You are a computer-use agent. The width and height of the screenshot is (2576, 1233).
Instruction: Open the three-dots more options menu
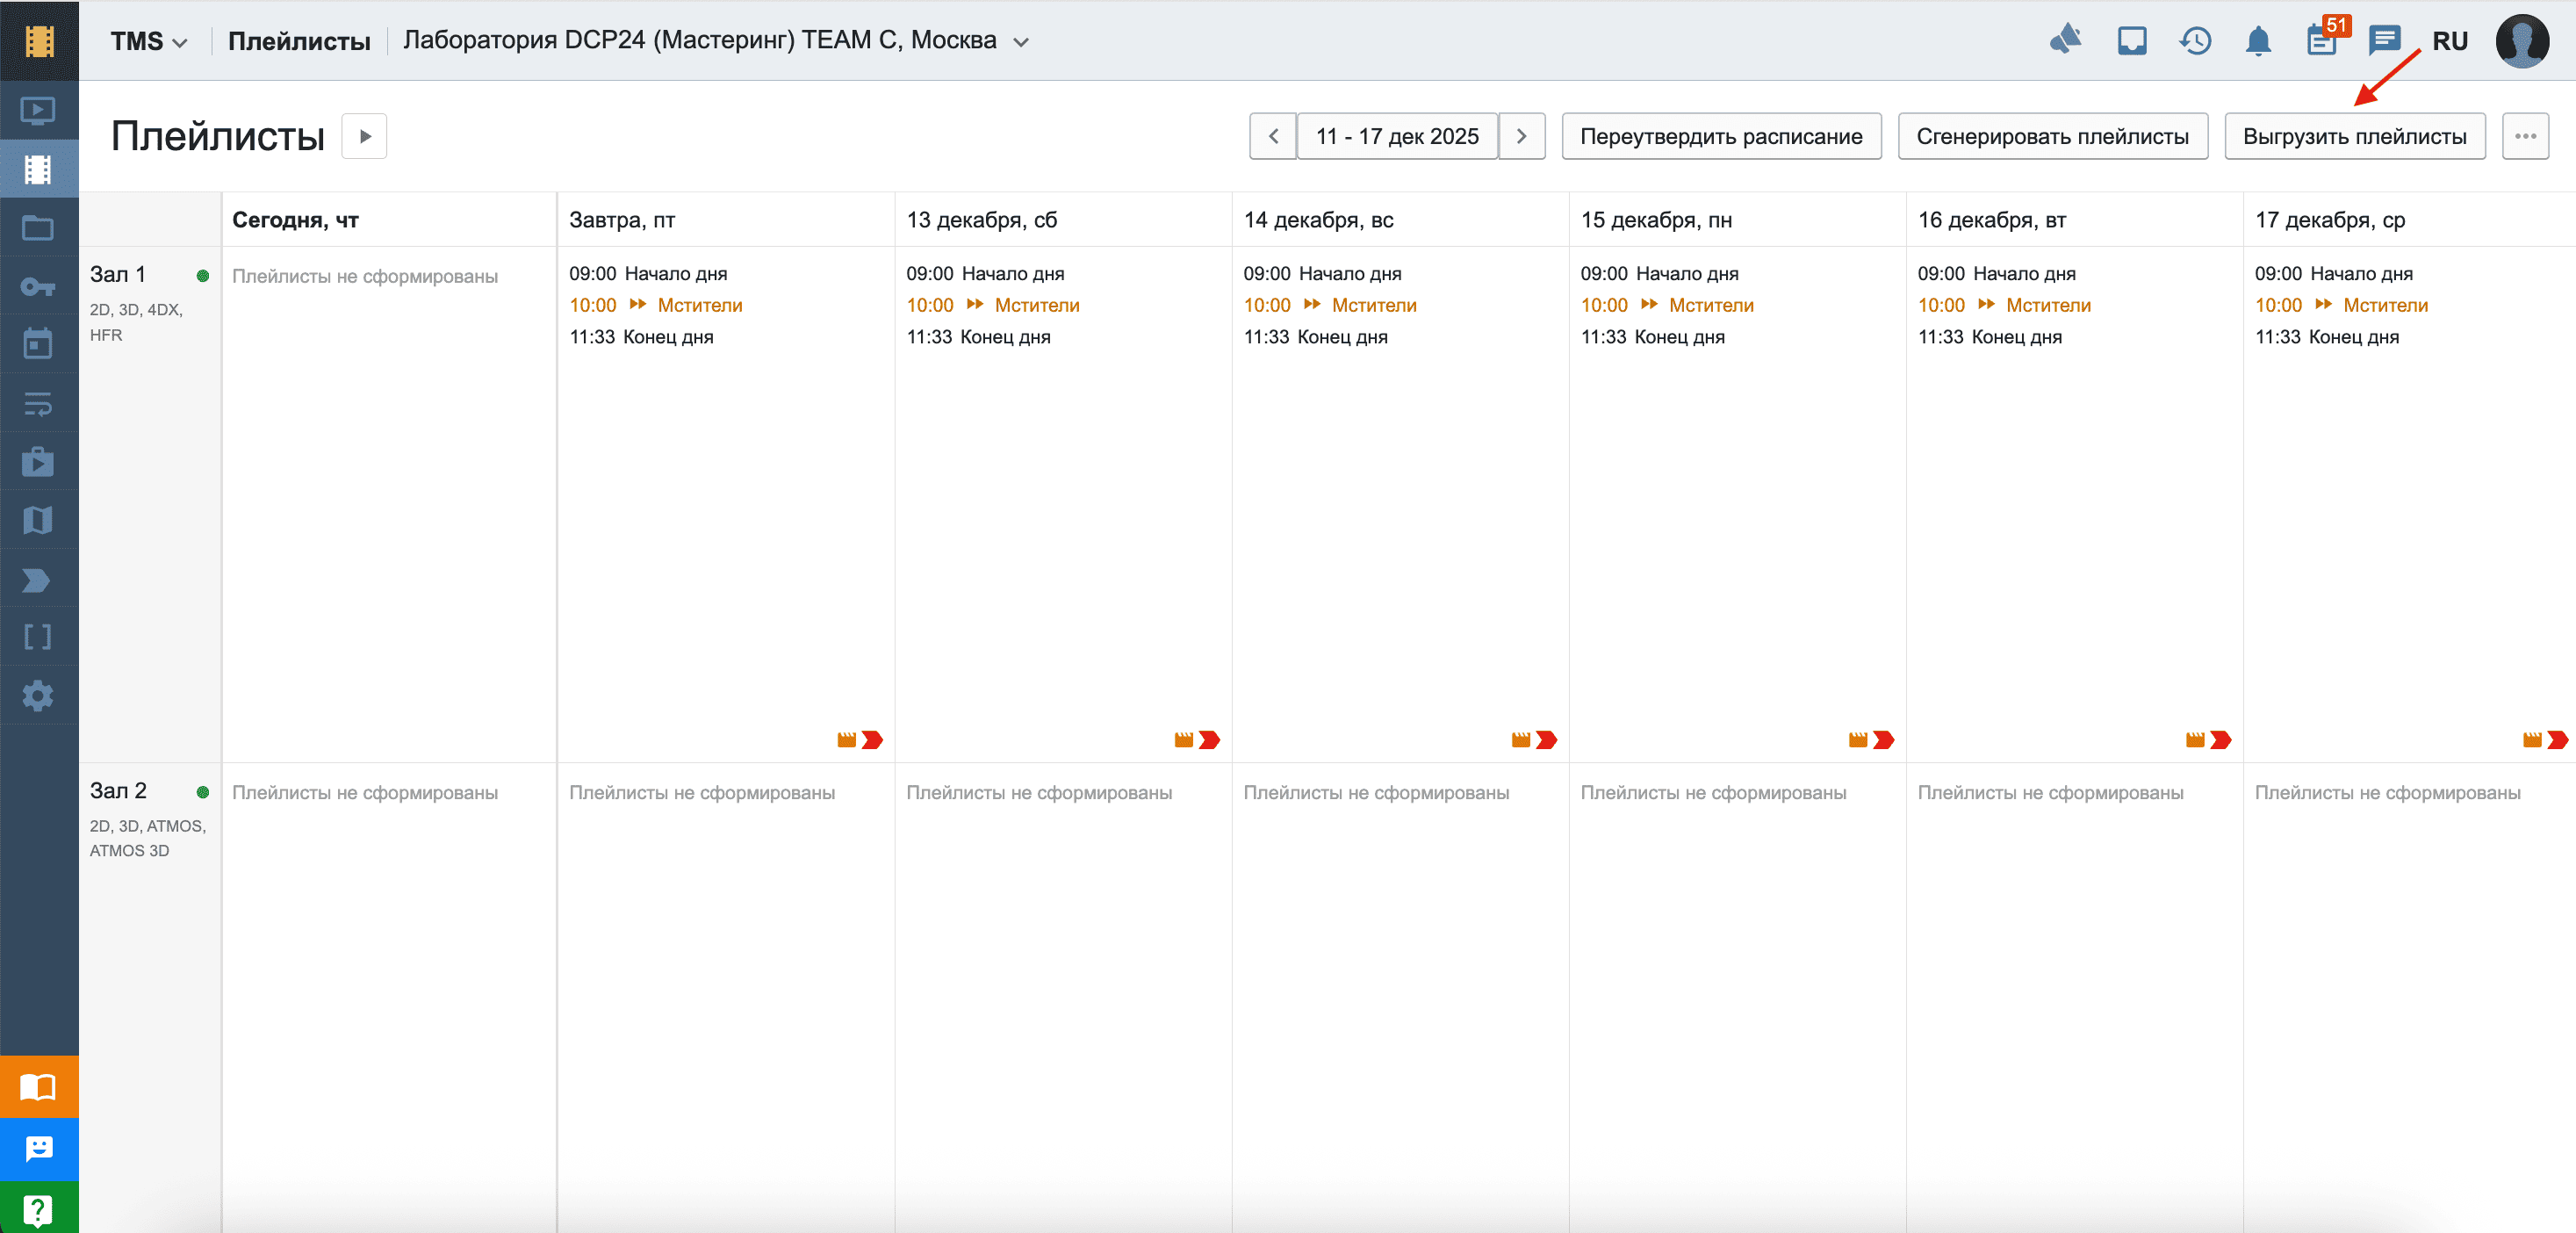coord(2525,136)
